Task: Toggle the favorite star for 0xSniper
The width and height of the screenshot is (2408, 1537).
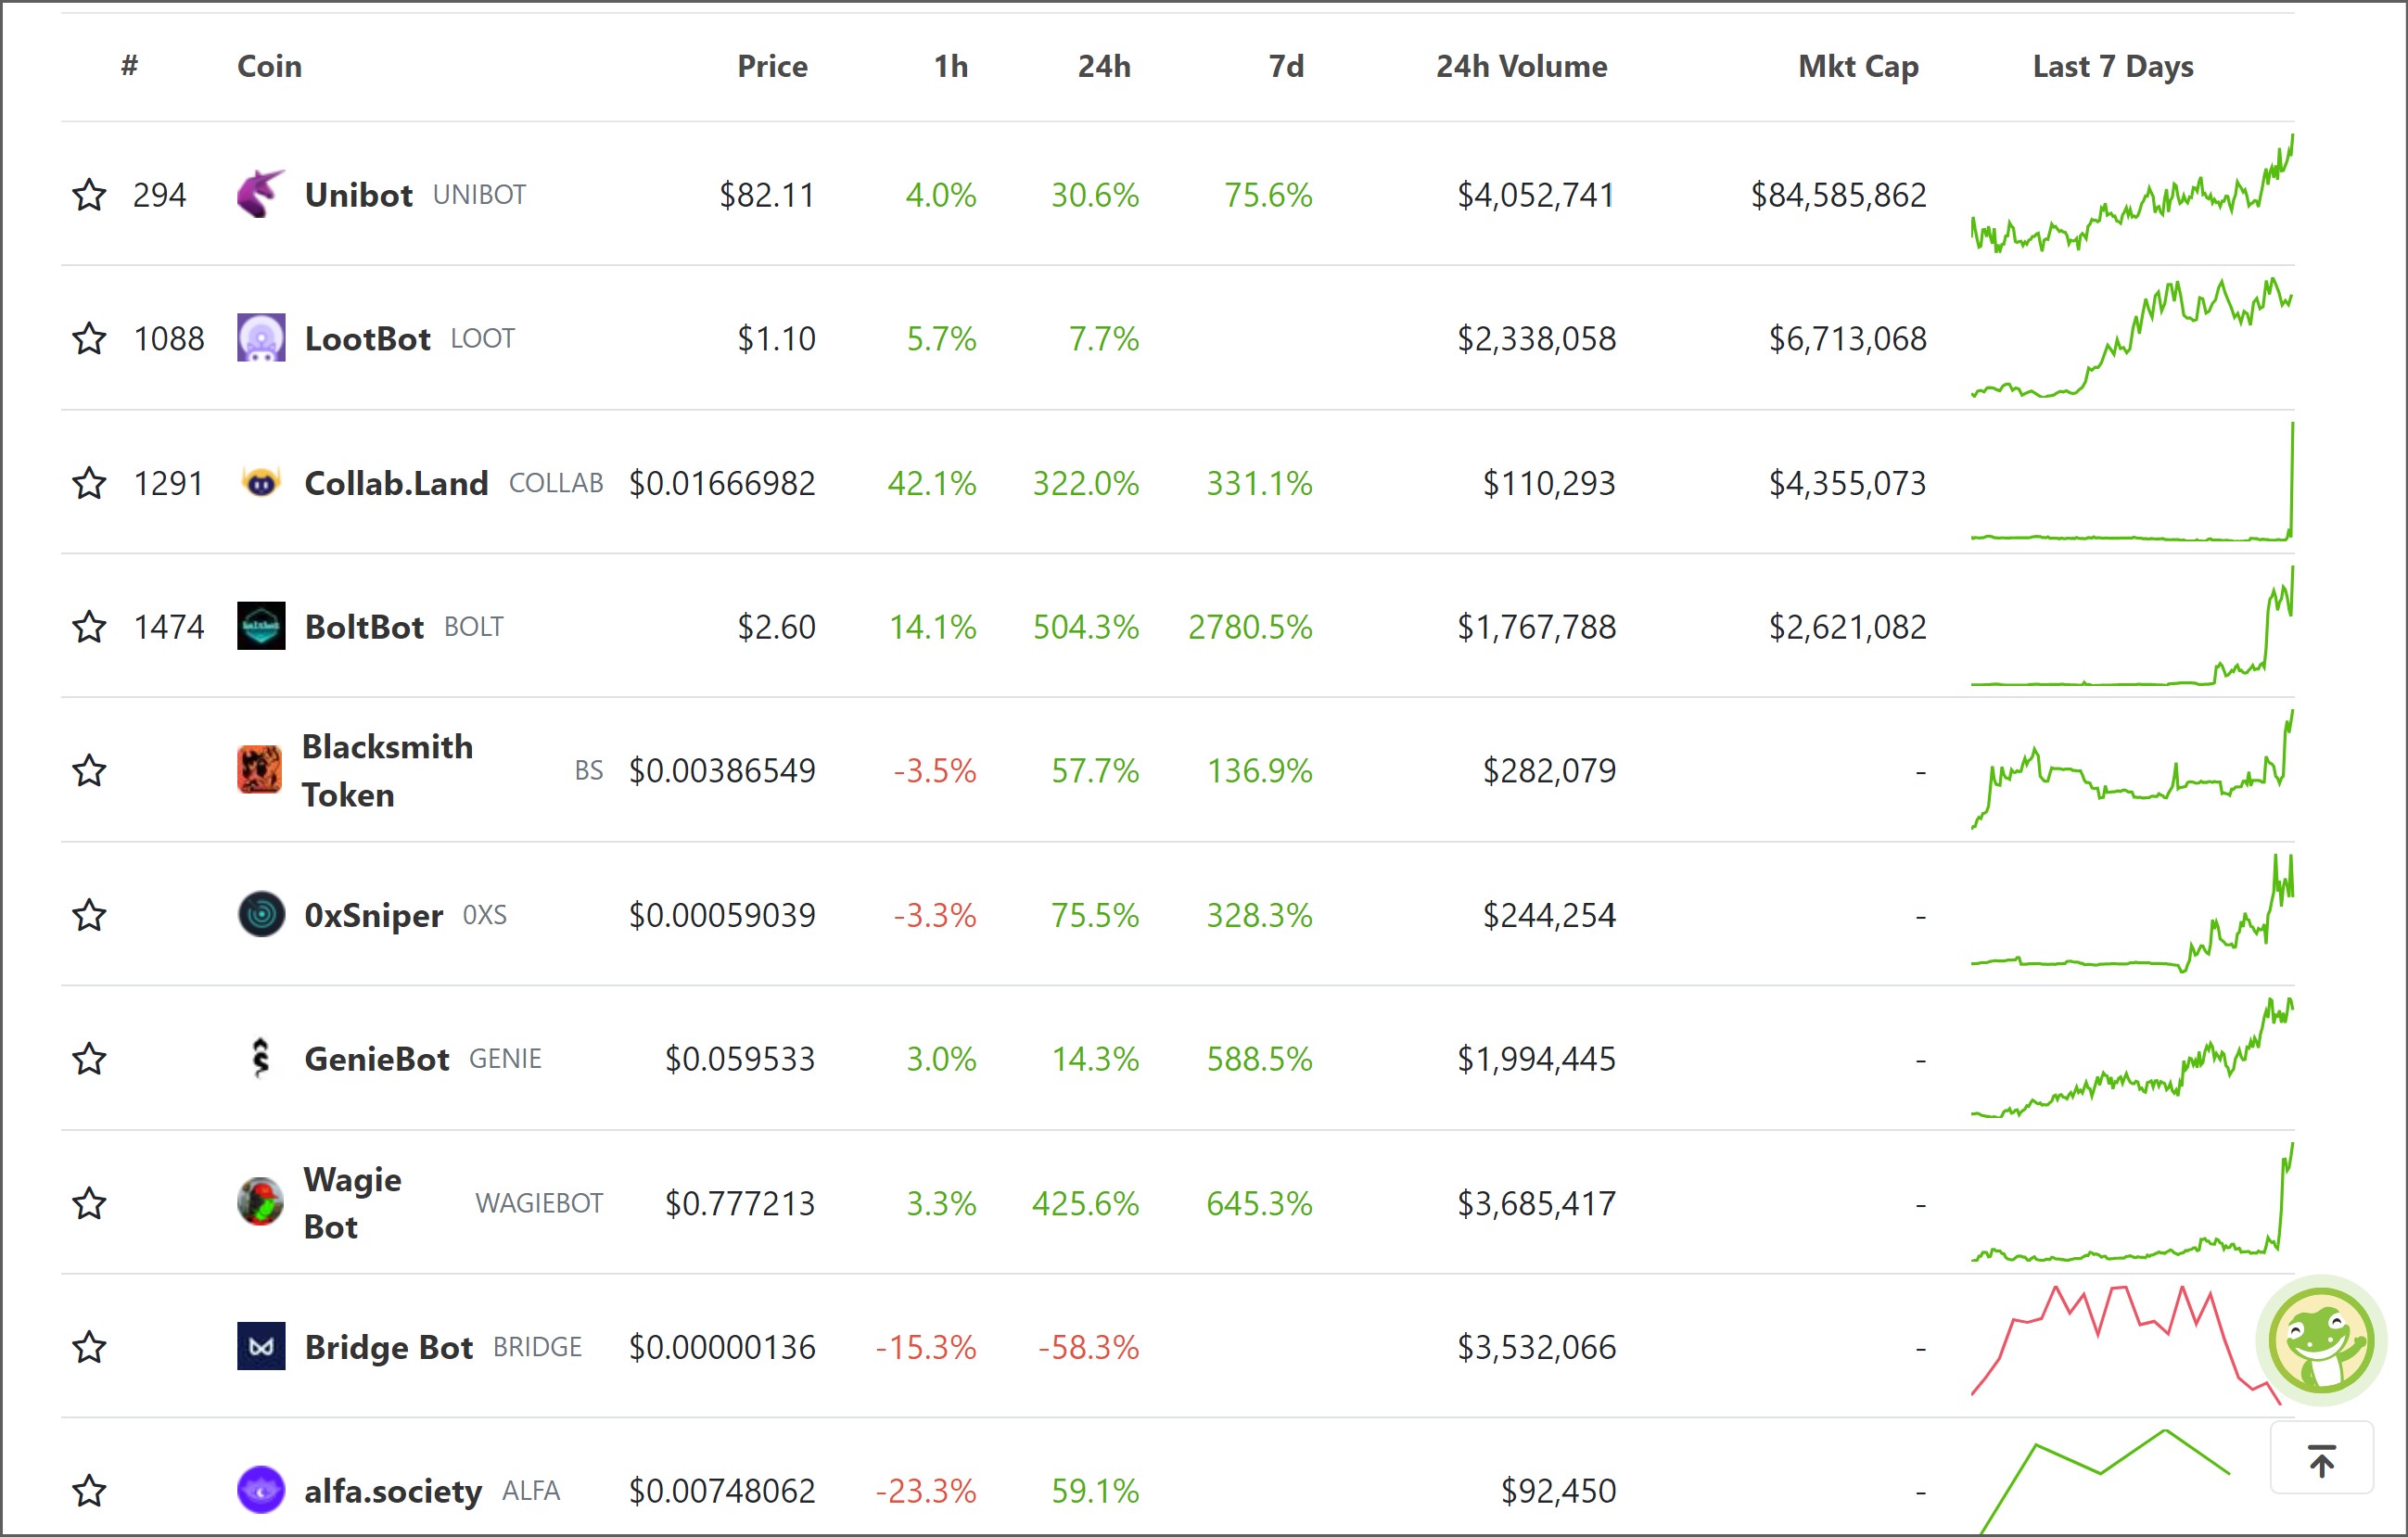Action: coord(90,914)
